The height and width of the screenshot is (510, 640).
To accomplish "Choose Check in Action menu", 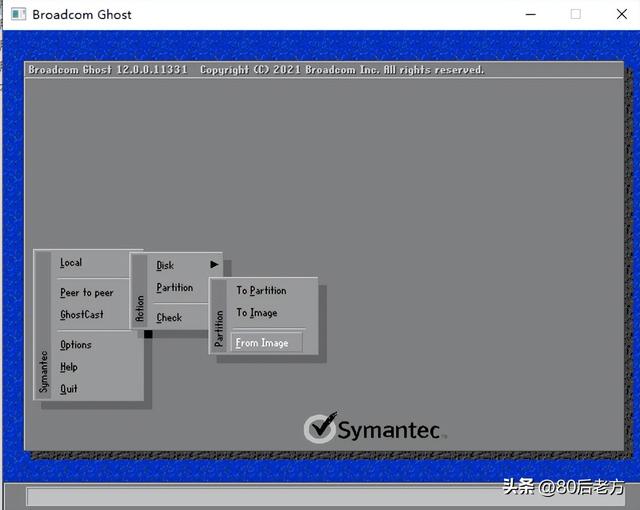I will click(x=169, y=317).
